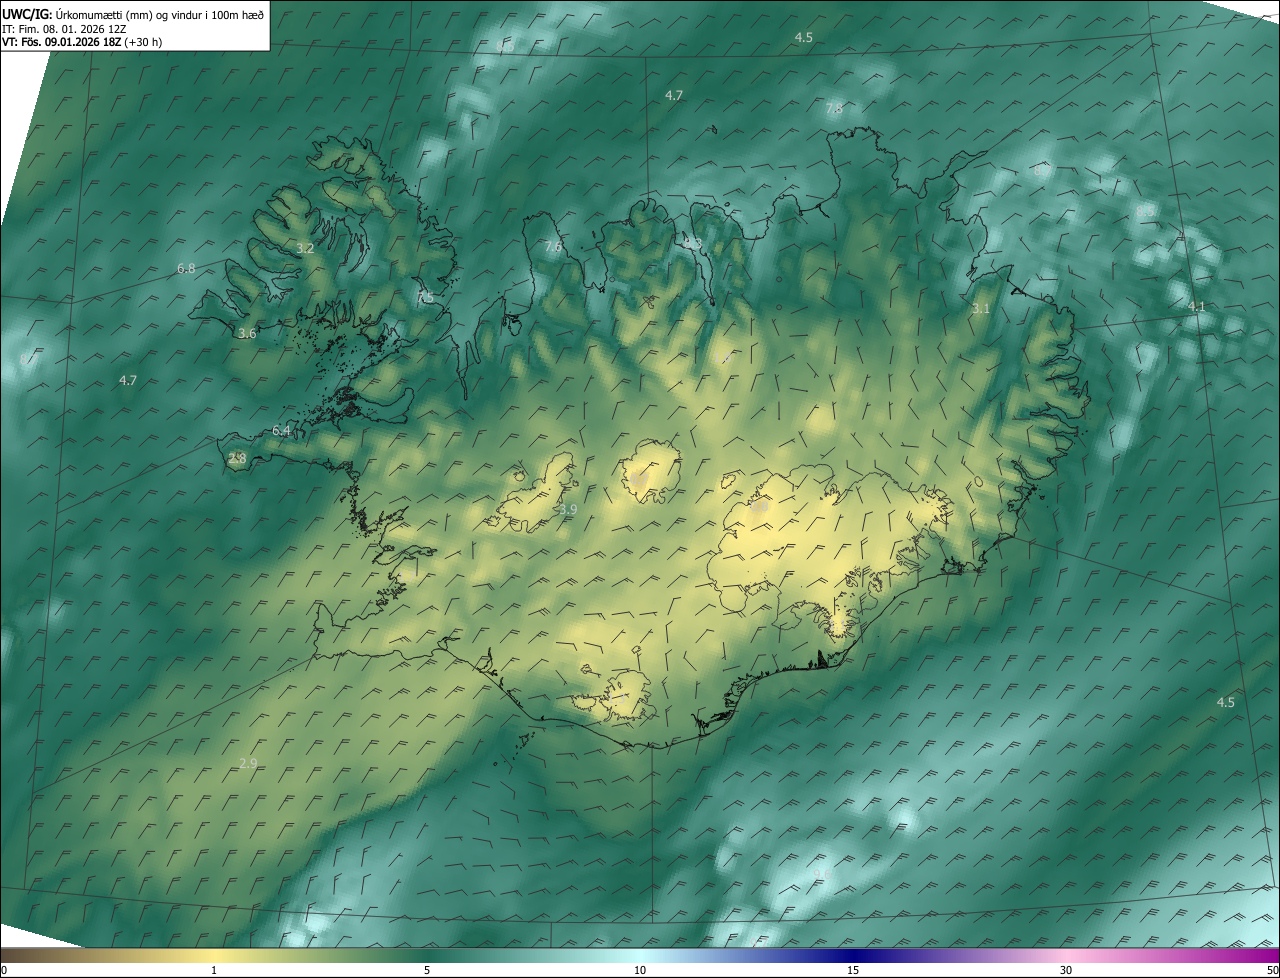Click the map title "Úrkomumætti (mm) og vindur í 100m hæð"
1280x978 pixels.
[160, 13]
